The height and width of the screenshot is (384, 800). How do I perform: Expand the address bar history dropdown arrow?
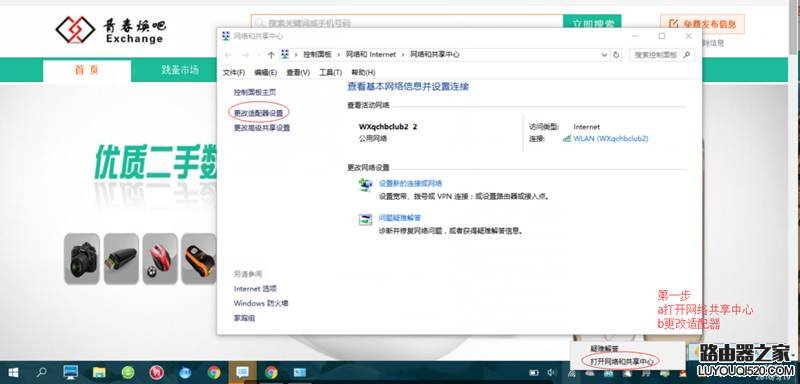tap(605, 55)
